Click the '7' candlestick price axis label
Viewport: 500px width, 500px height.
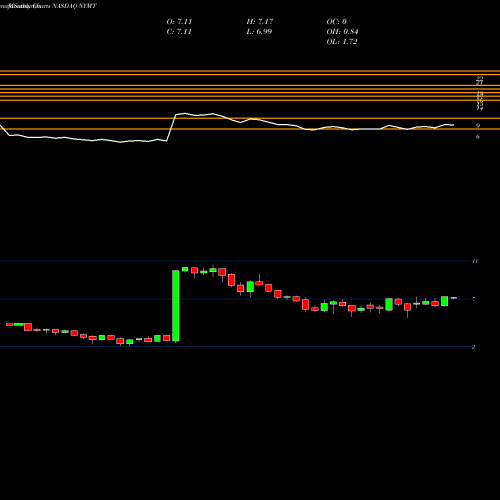click(474, 299)
